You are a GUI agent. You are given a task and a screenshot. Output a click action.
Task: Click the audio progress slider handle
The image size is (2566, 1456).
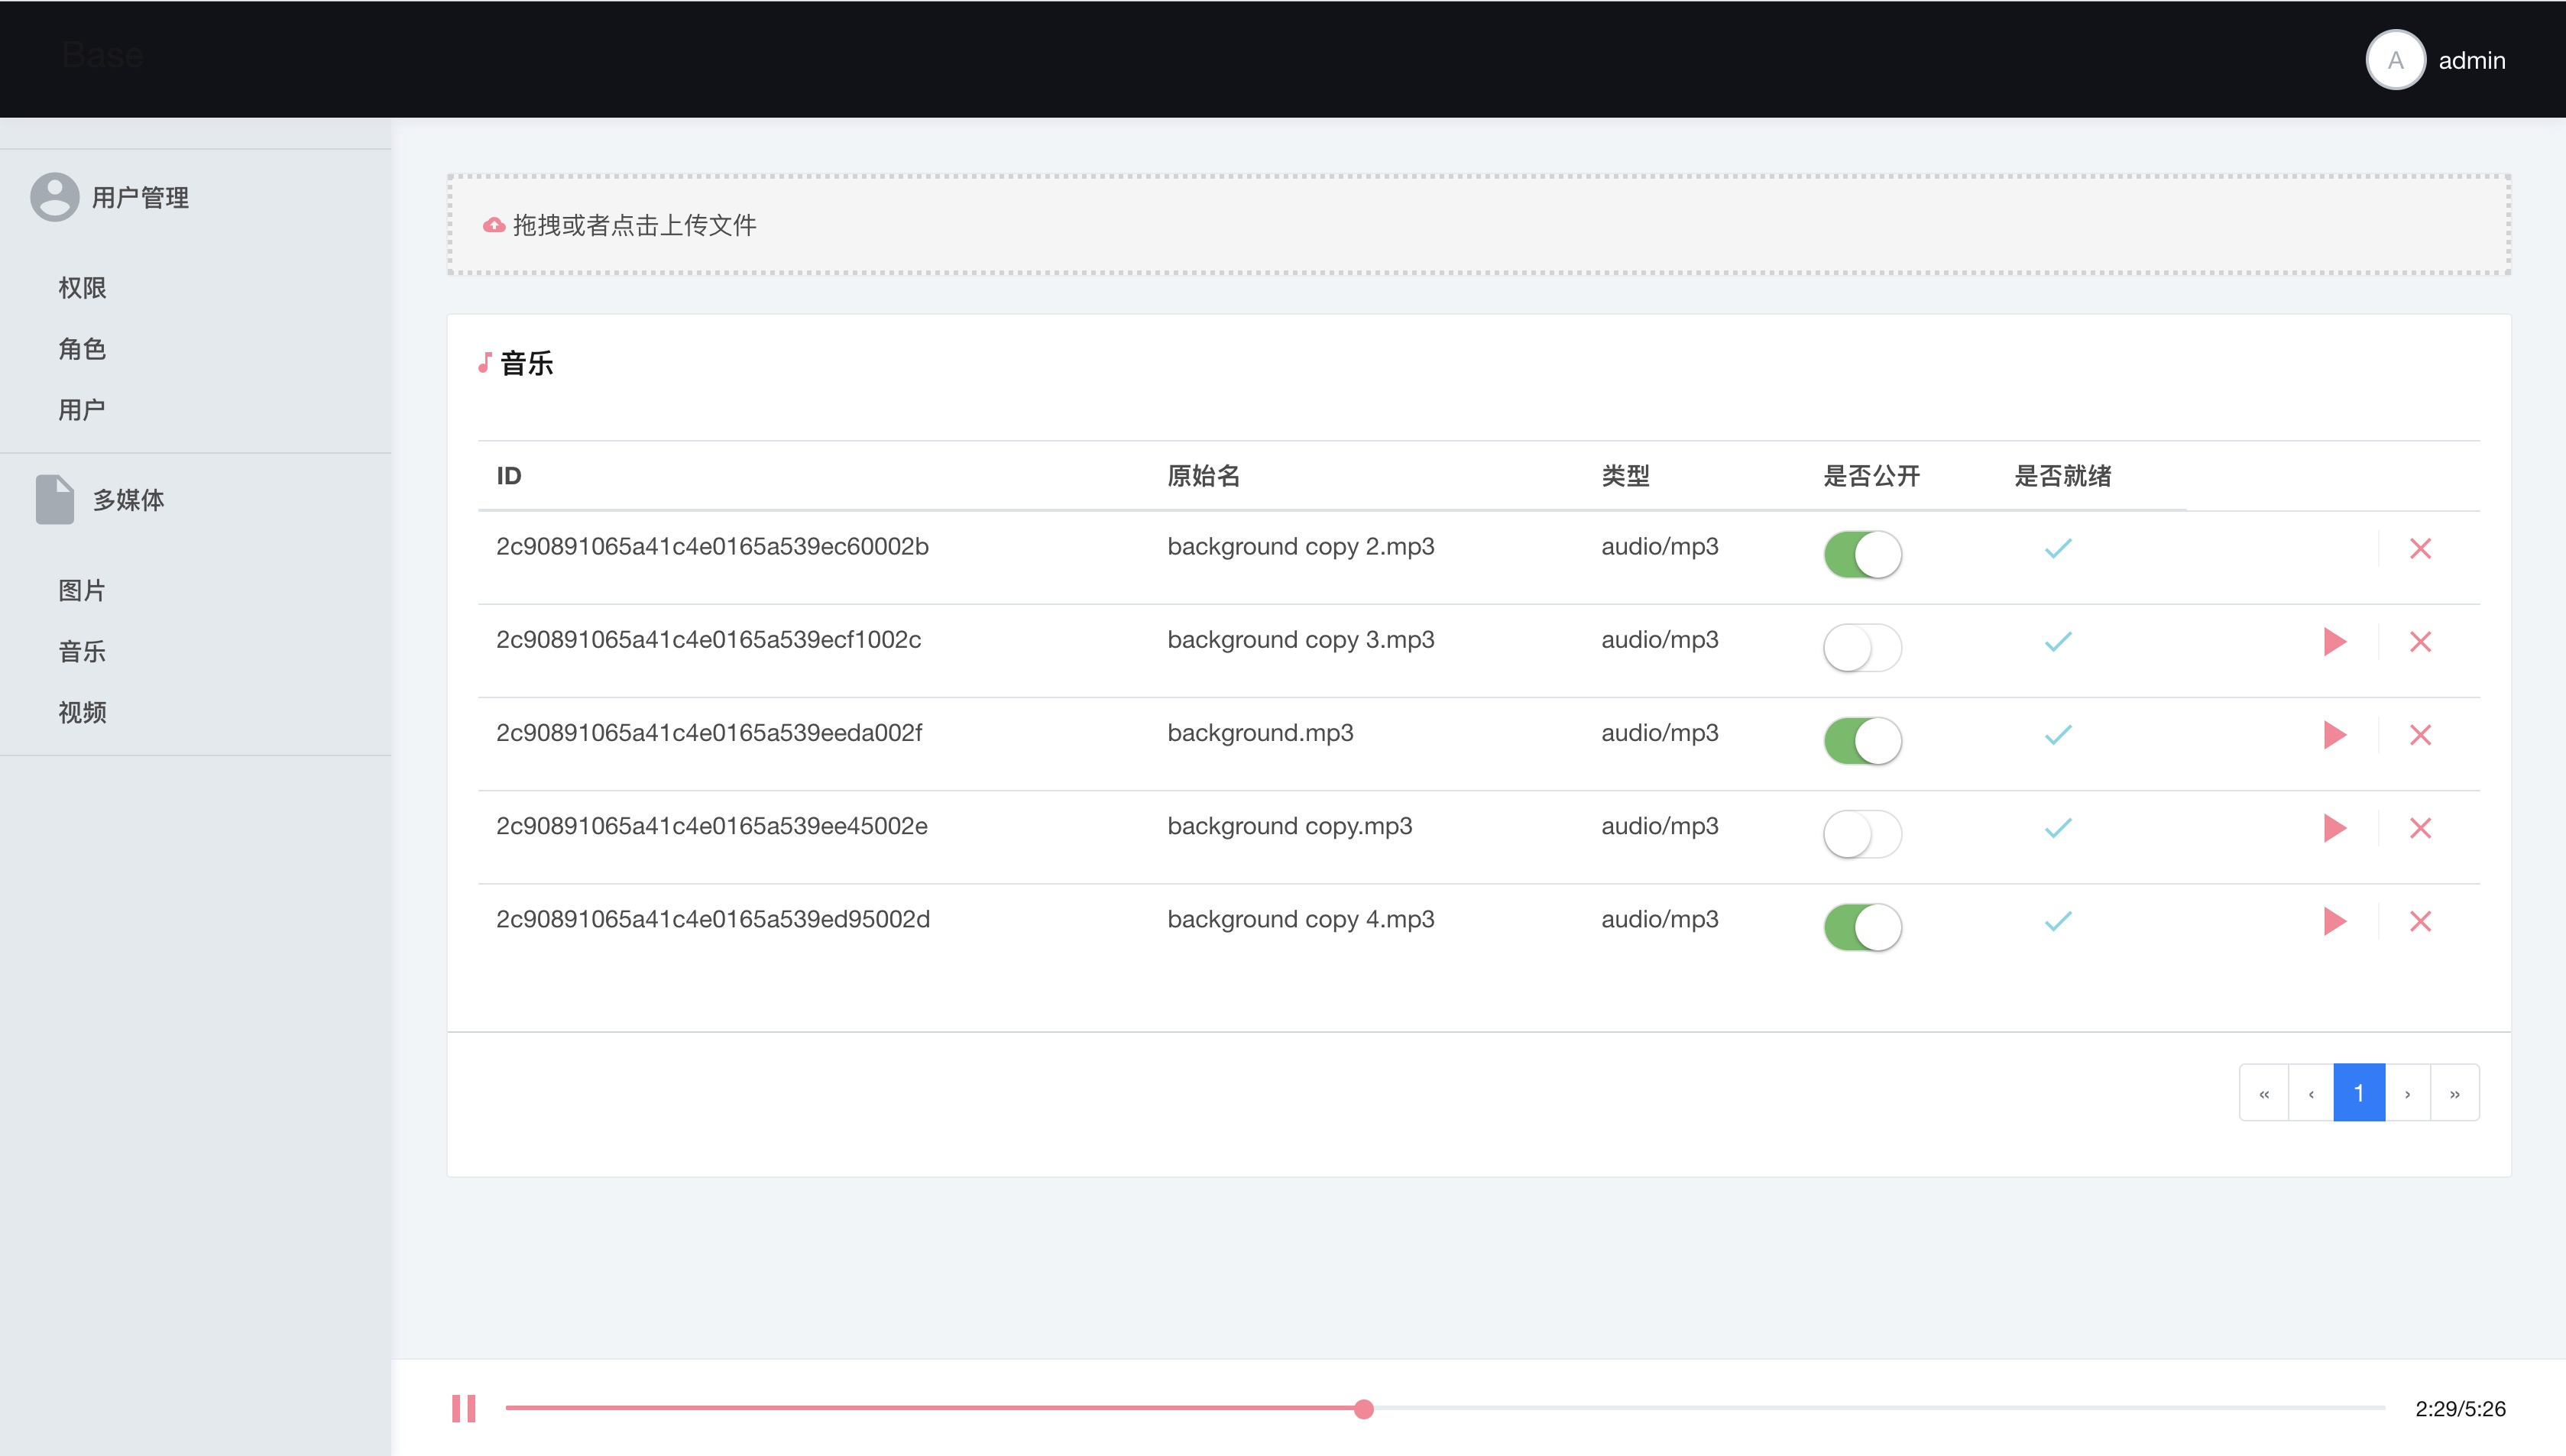click(1364, 1408)
